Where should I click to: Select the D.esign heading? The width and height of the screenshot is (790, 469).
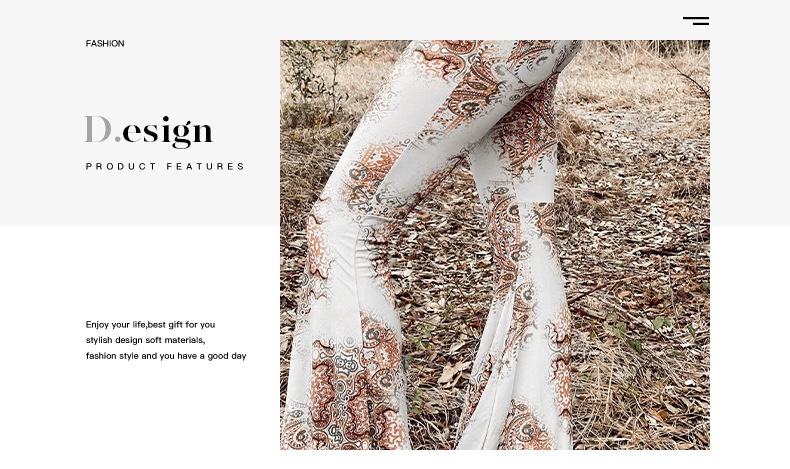(149, 131)
